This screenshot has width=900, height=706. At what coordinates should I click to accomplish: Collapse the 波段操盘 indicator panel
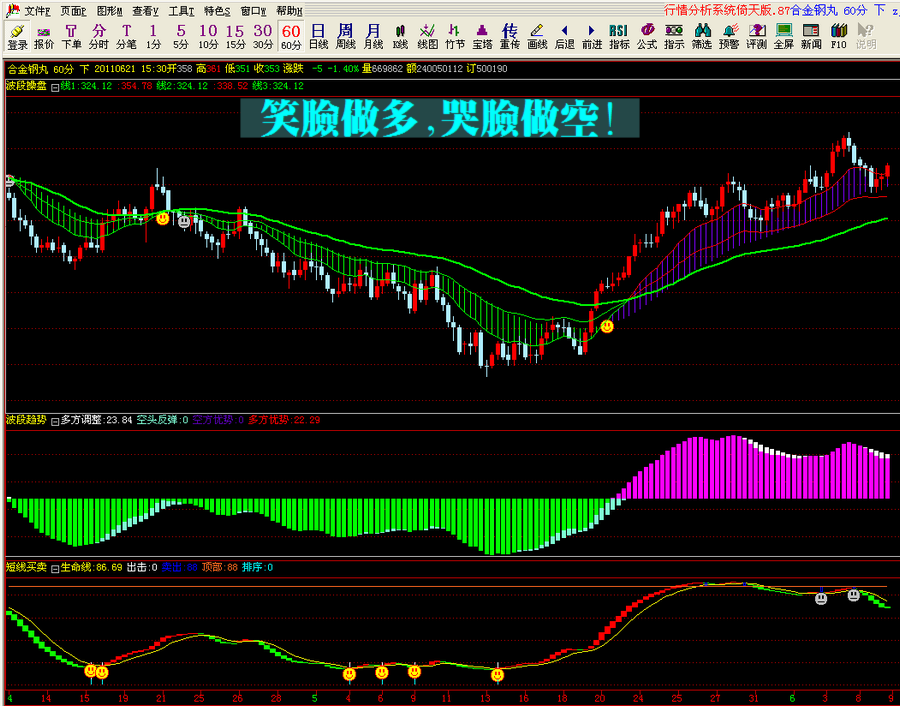pyautogui.click(x=55, y=87)
